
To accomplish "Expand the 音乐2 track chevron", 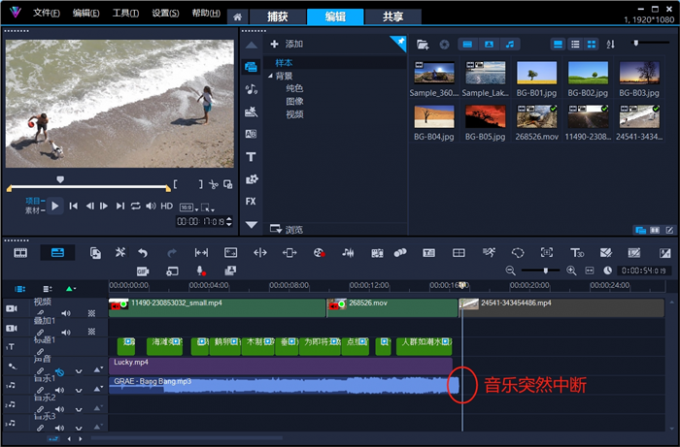I will click(78, 409).
